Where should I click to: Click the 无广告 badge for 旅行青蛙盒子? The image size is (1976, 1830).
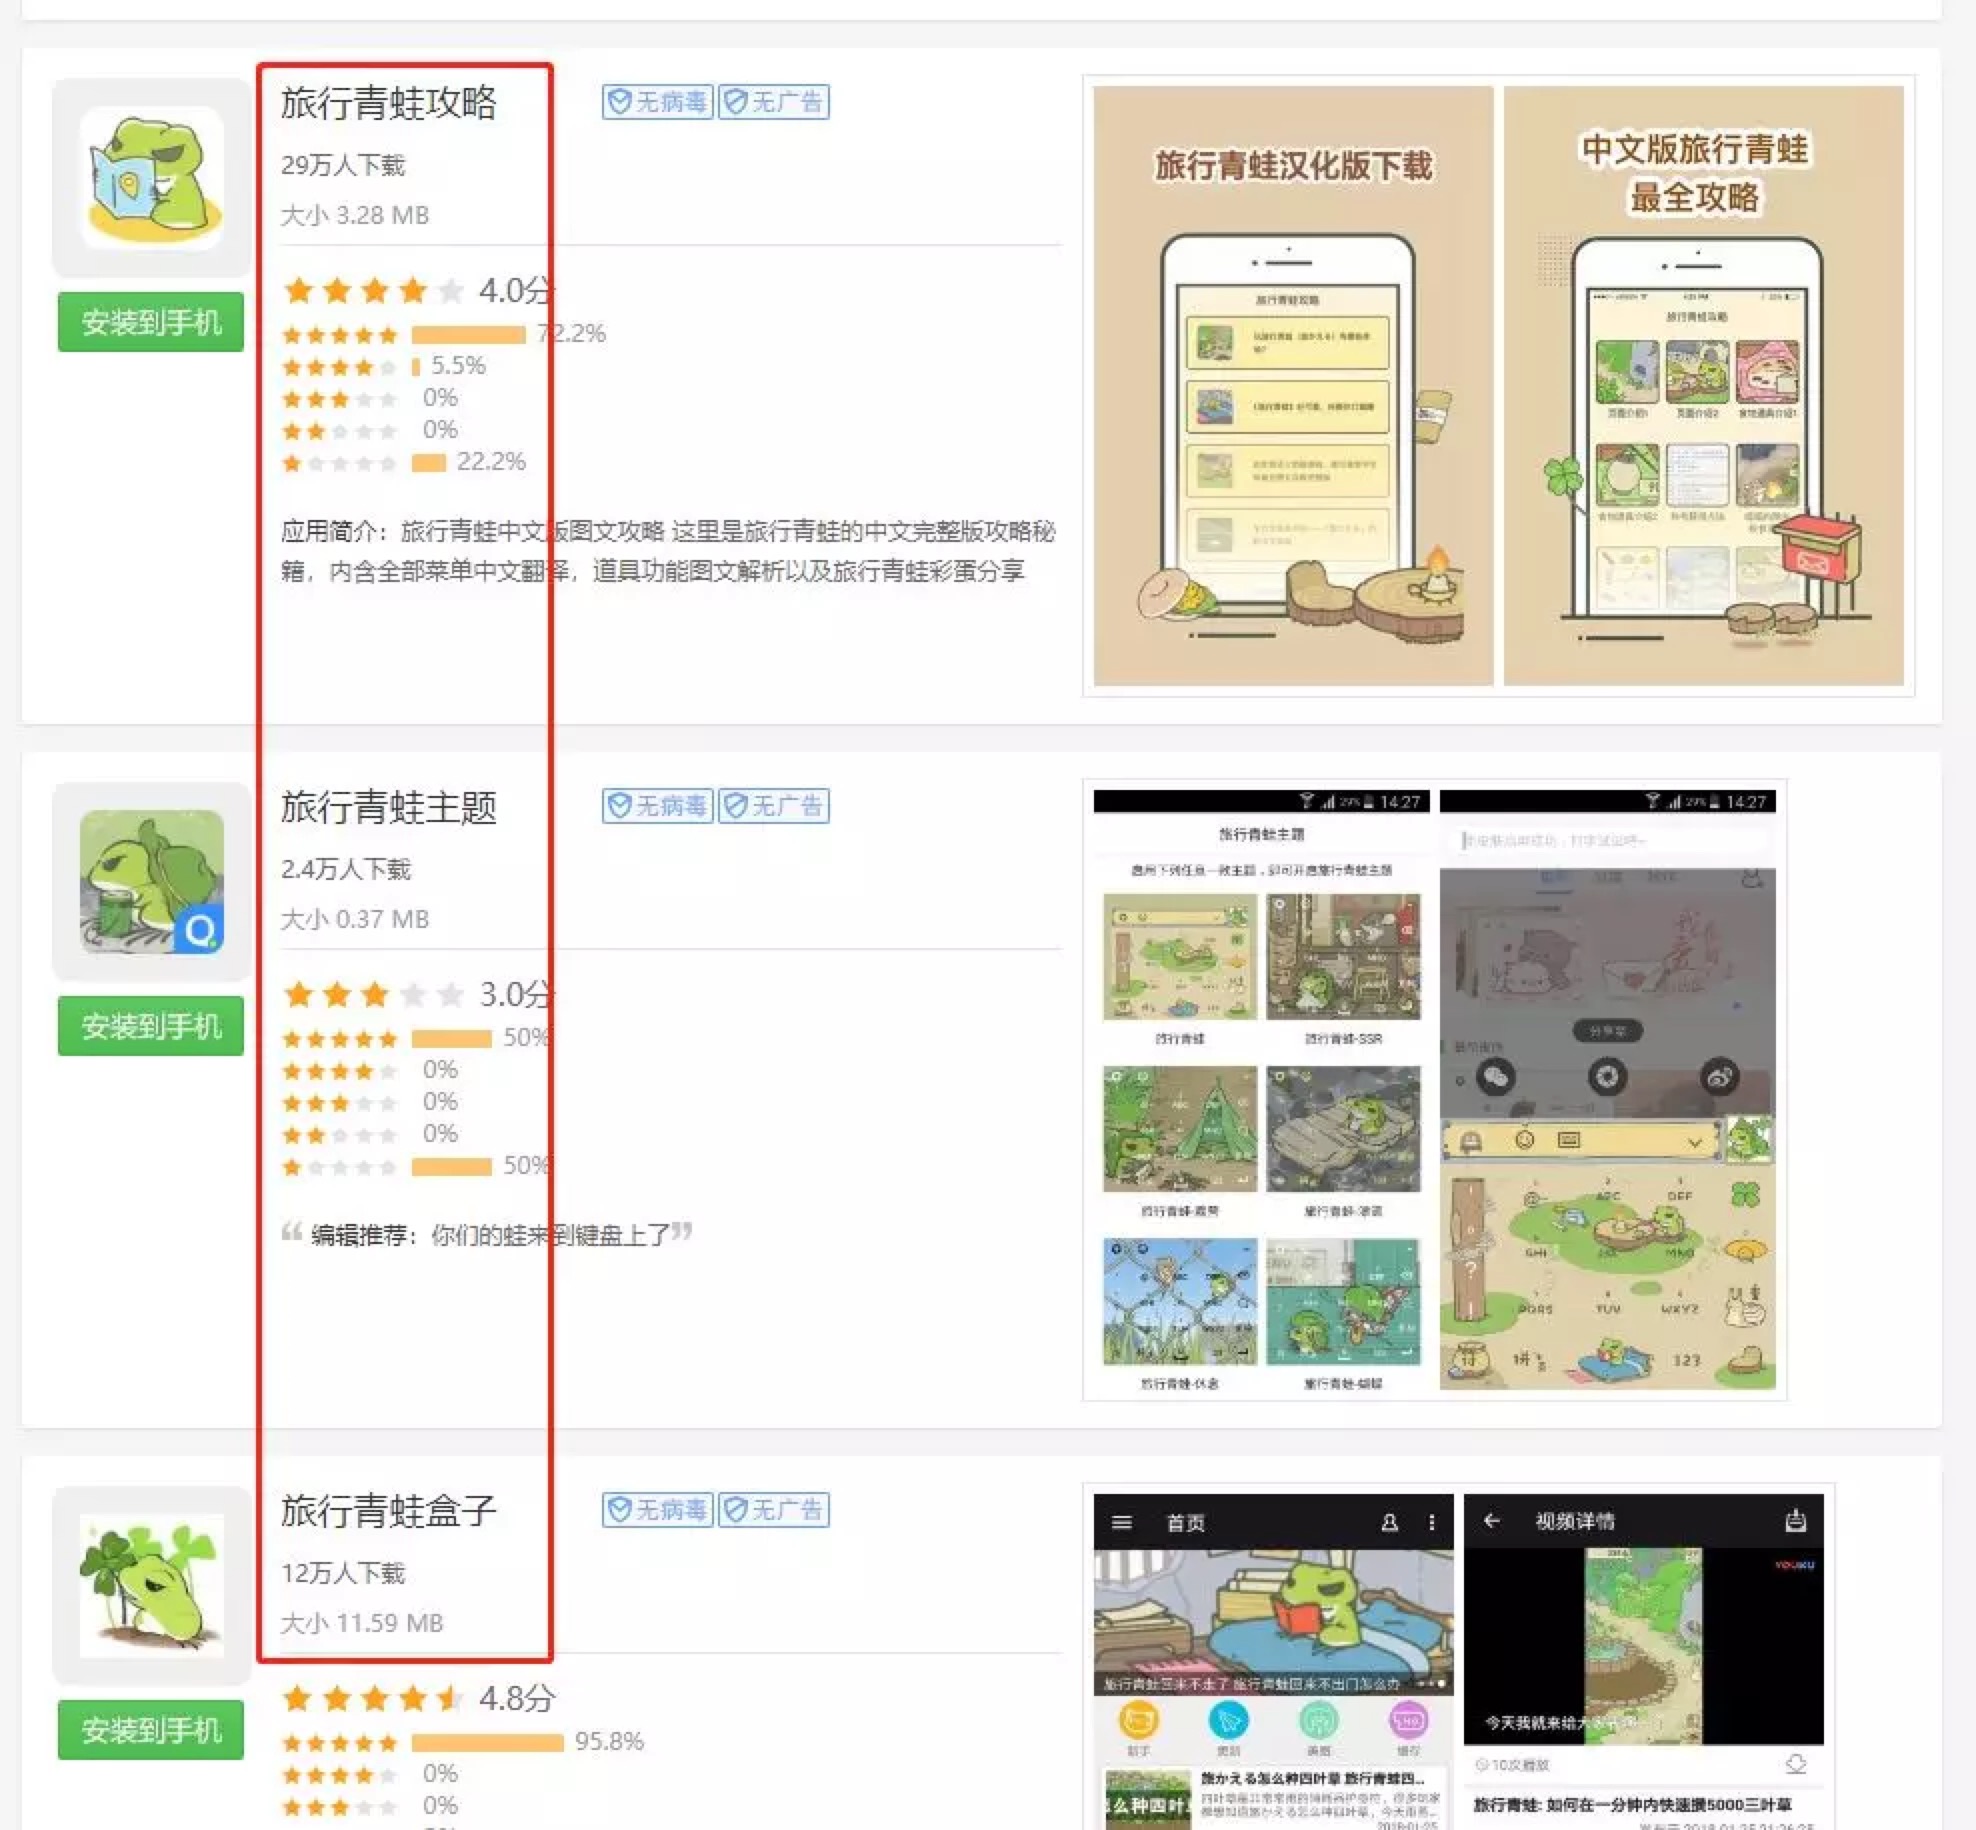tap(774, 1510)
